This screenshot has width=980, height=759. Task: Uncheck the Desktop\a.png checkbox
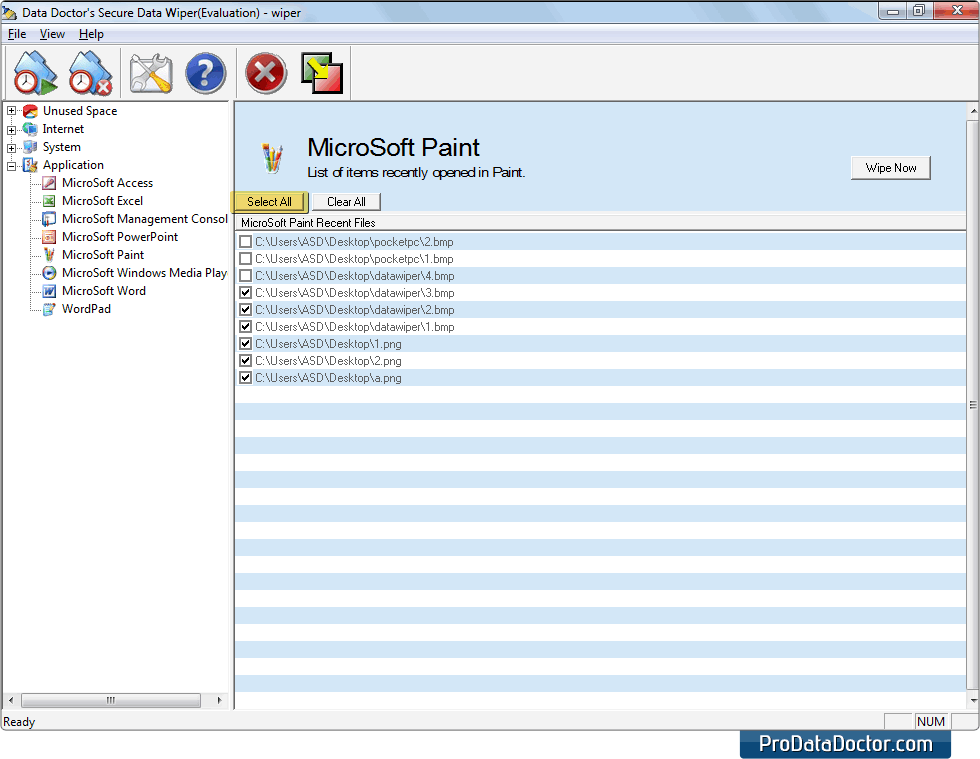point(246,377)
